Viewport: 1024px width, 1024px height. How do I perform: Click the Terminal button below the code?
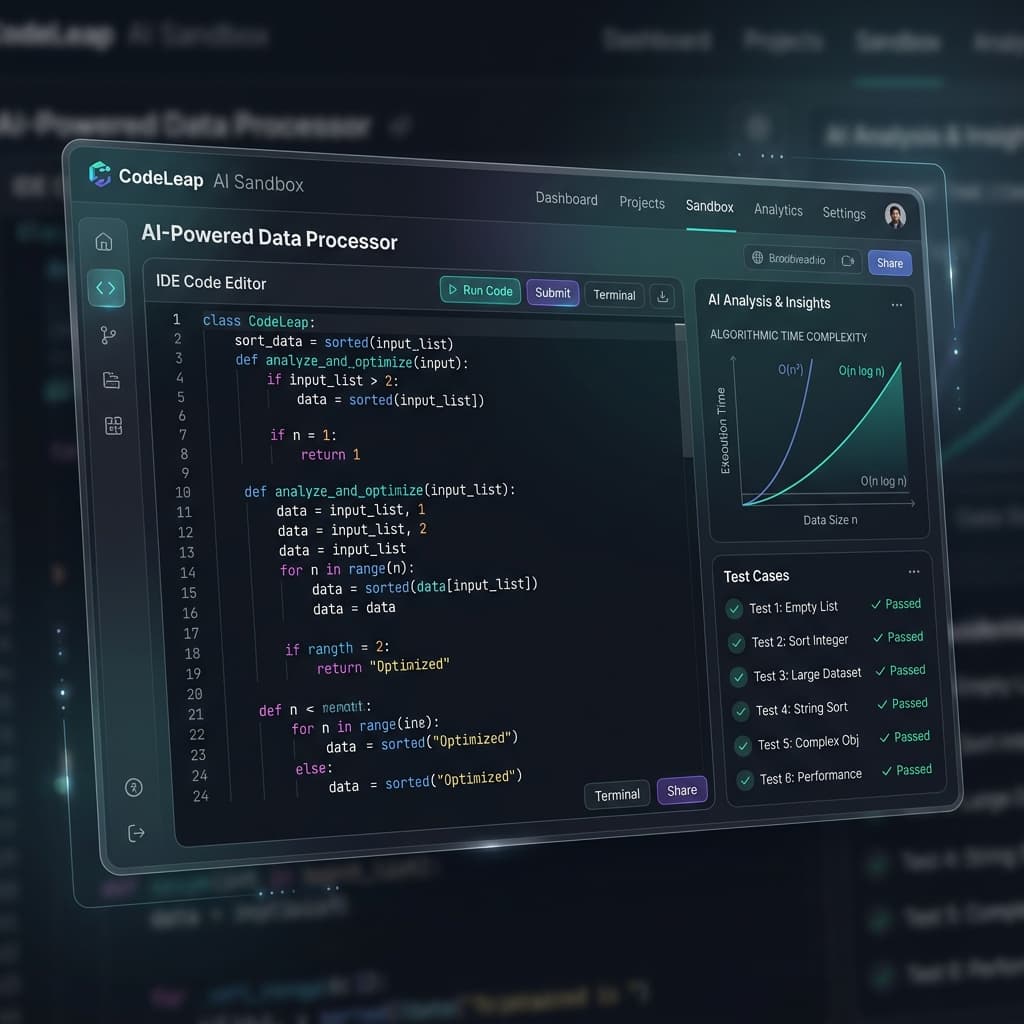tap(617, 795)
